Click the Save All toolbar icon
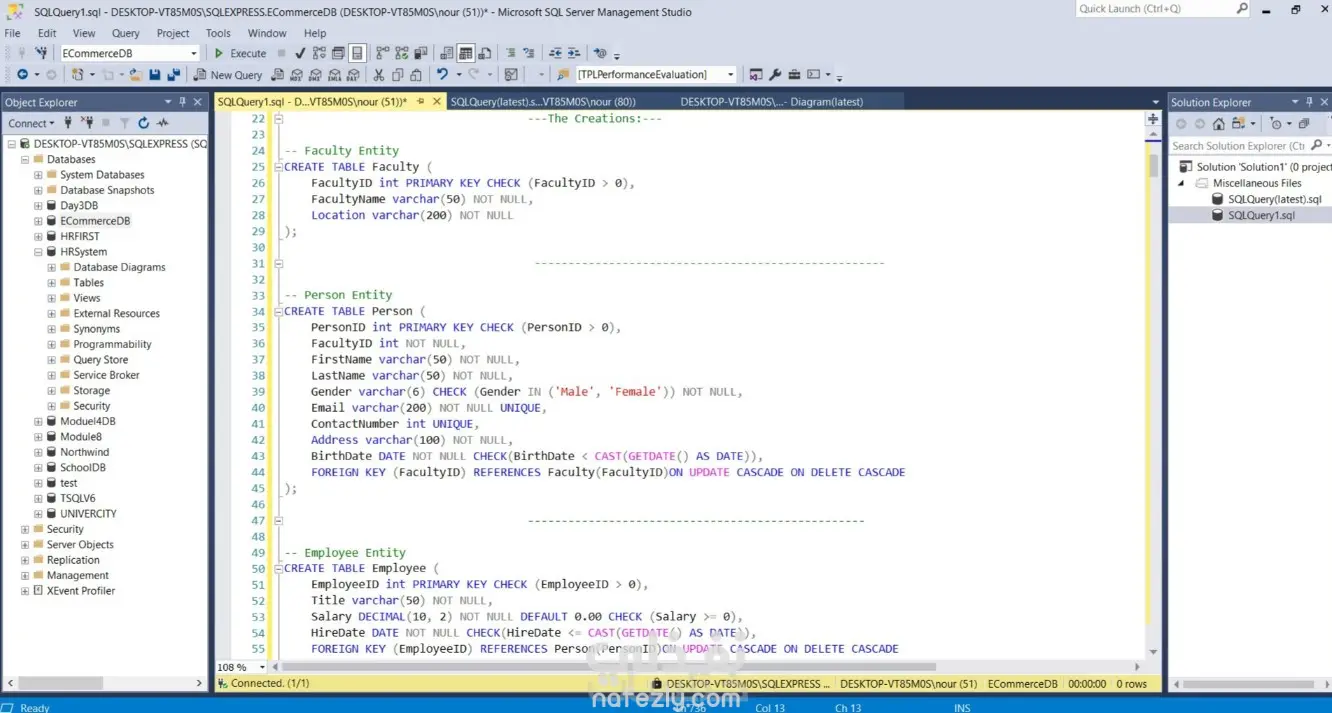Image resolution: width=1332 pixels, height=713 pixels. (x=173, y=75)
